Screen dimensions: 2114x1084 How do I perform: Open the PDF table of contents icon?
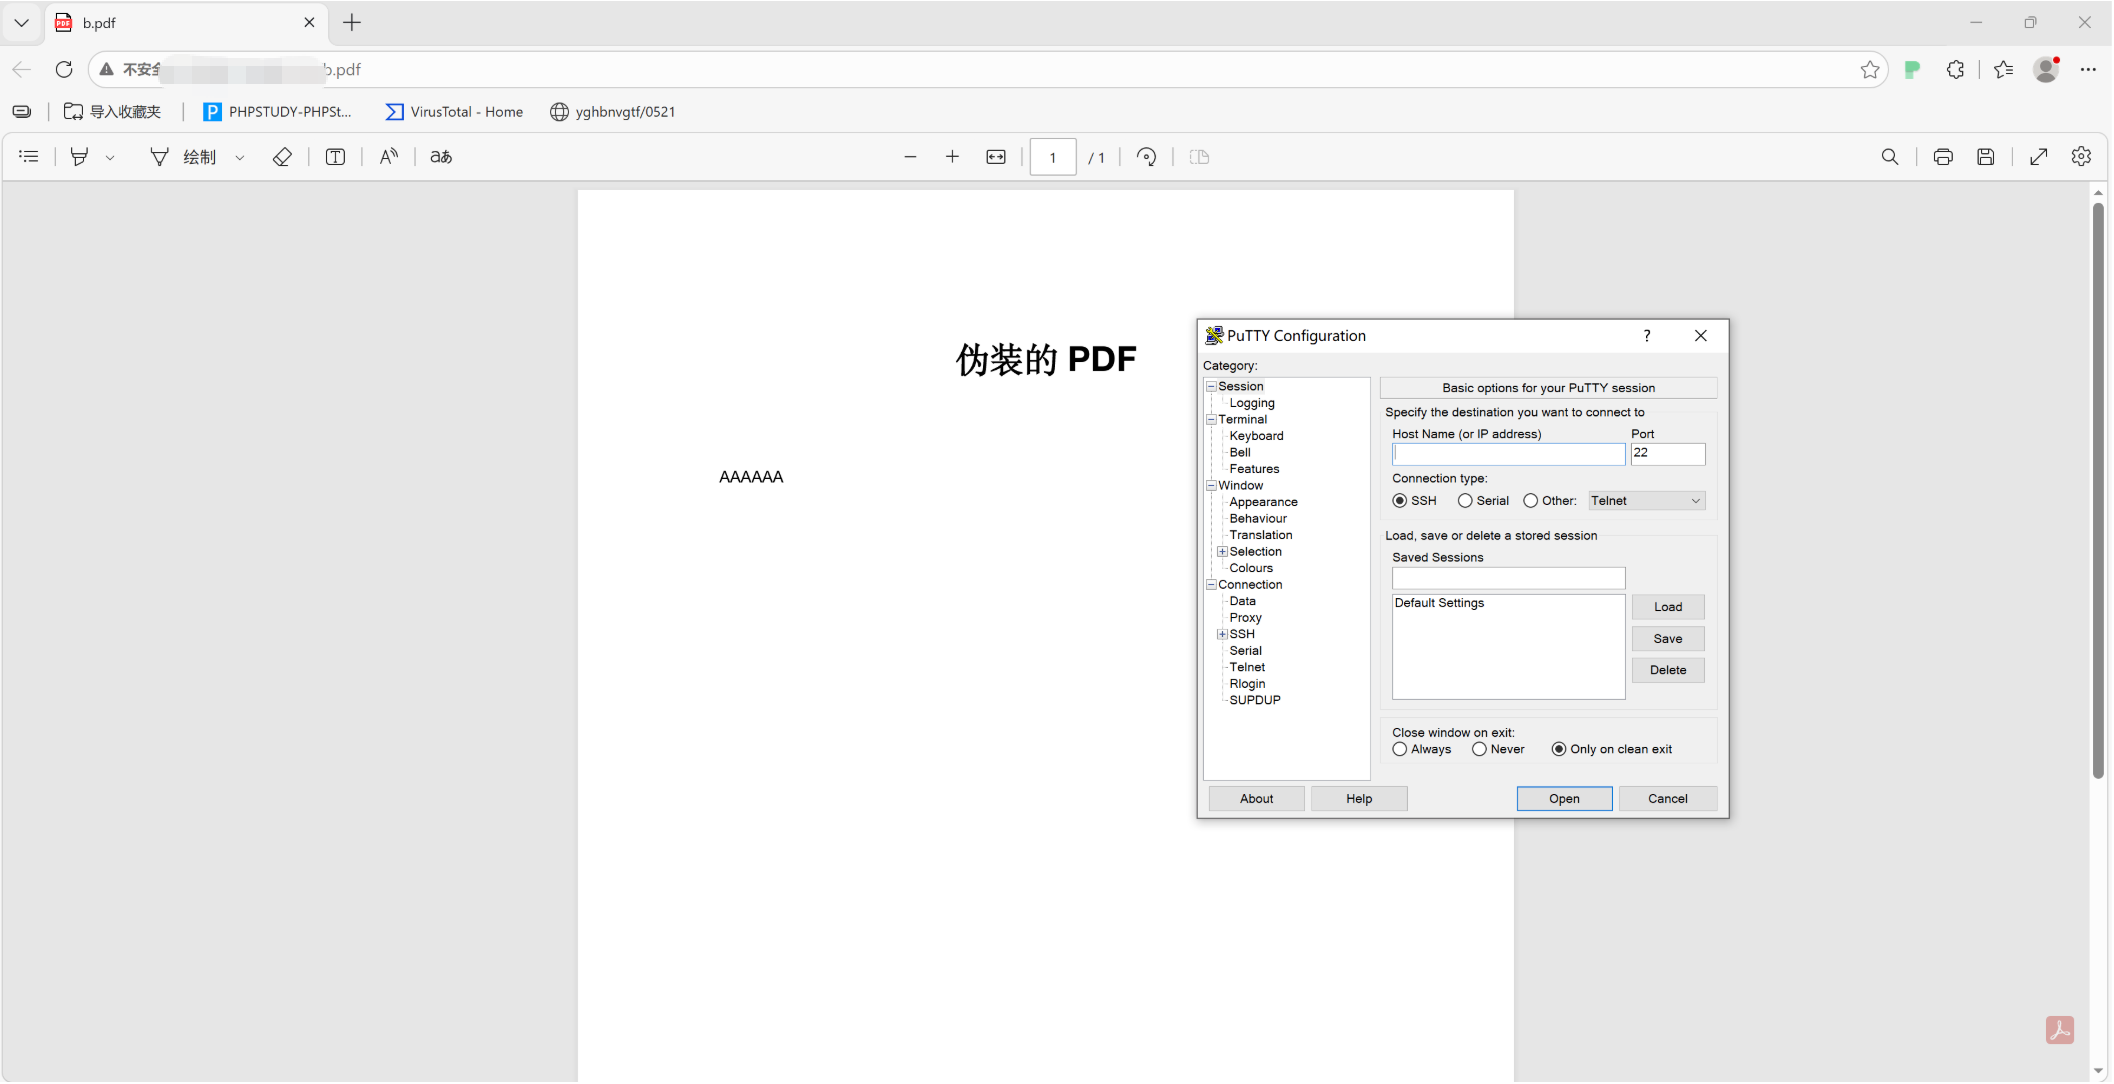pos(29,157)
